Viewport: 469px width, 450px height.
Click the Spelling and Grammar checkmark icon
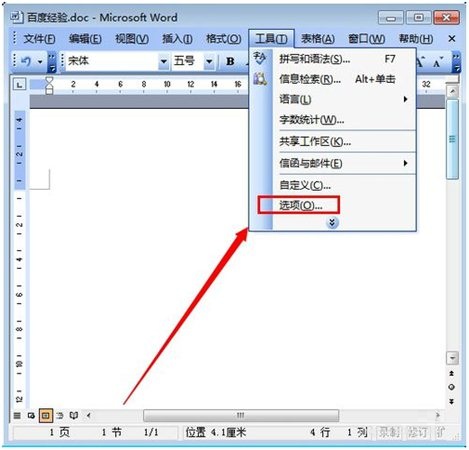(x=260, y=58)
